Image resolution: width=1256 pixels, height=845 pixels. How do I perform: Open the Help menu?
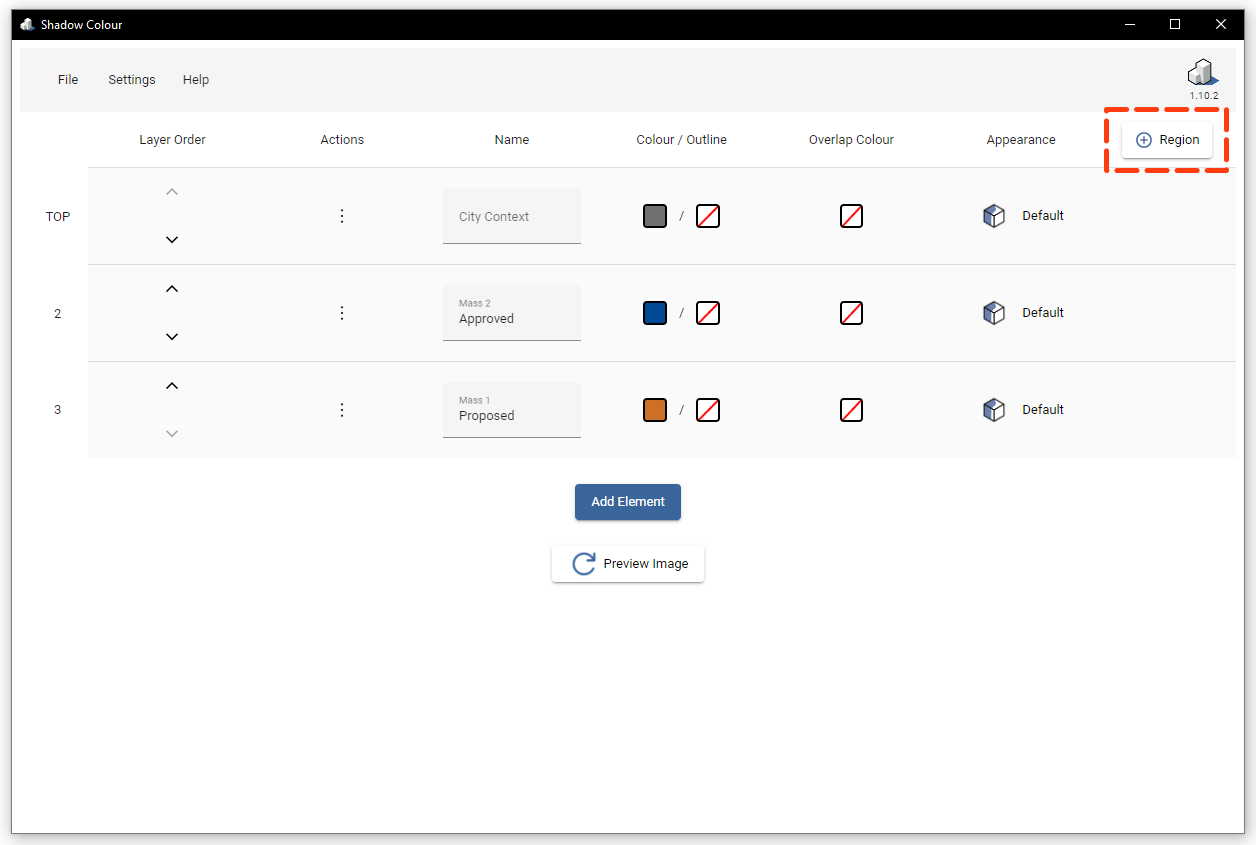coord(196,79)
